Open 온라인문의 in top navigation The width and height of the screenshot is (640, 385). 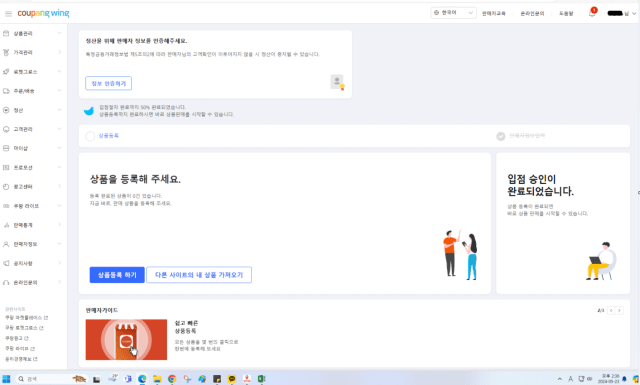(x=532, y=13)
